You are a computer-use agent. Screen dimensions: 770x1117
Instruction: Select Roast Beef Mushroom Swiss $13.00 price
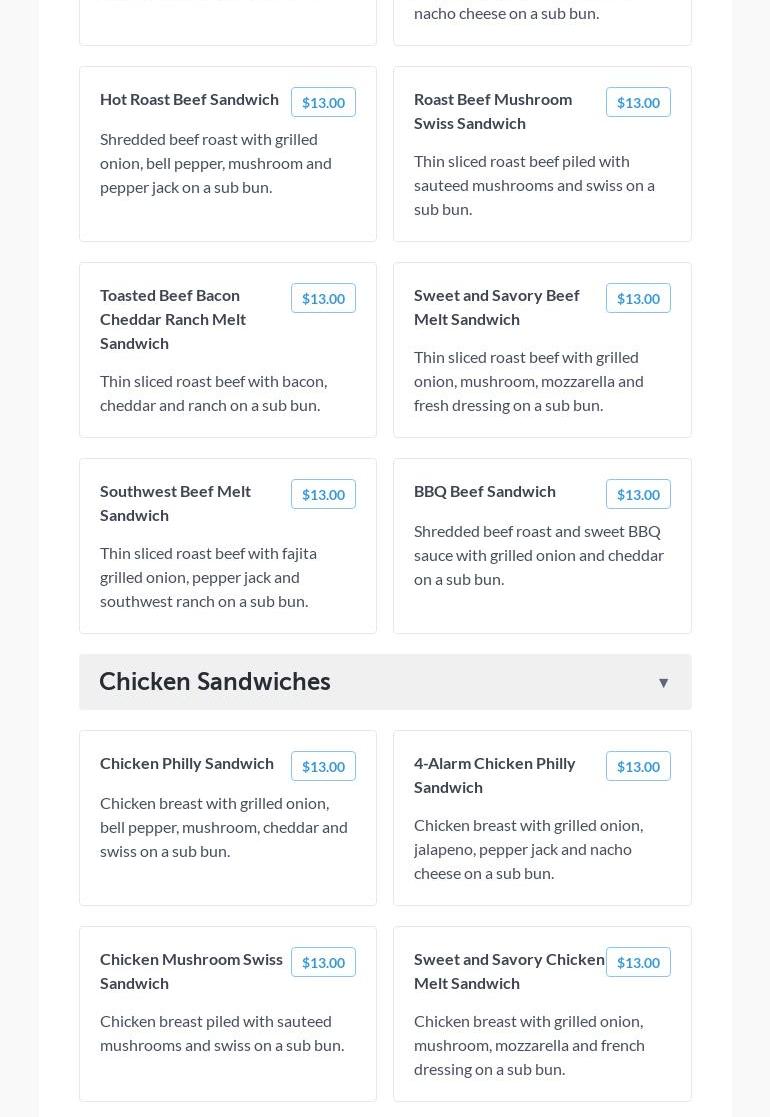tap(638, 102)
